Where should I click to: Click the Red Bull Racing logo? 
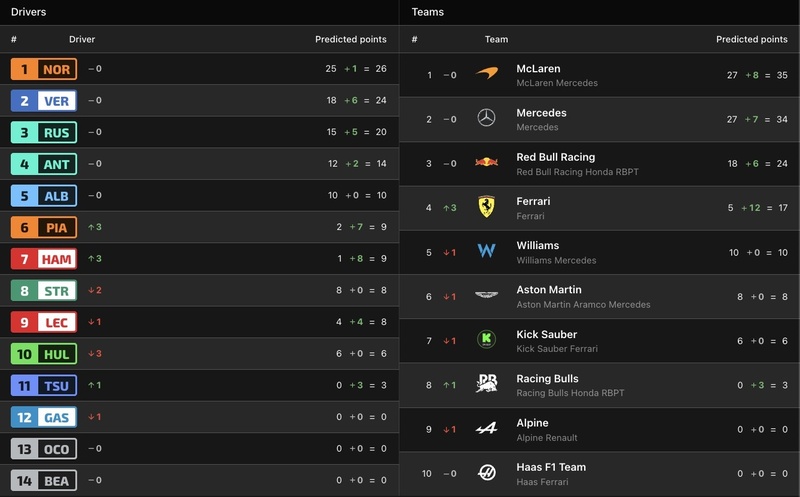(486, 163)
